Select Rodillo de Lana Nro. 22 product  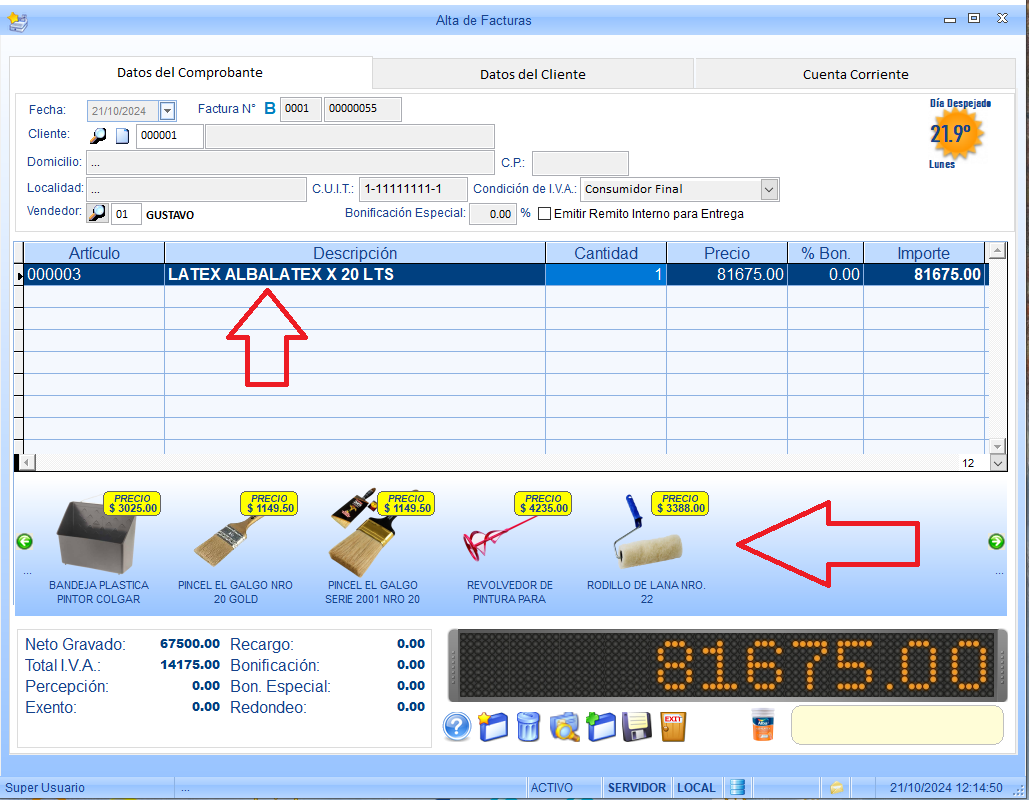[x=647, y=548]
